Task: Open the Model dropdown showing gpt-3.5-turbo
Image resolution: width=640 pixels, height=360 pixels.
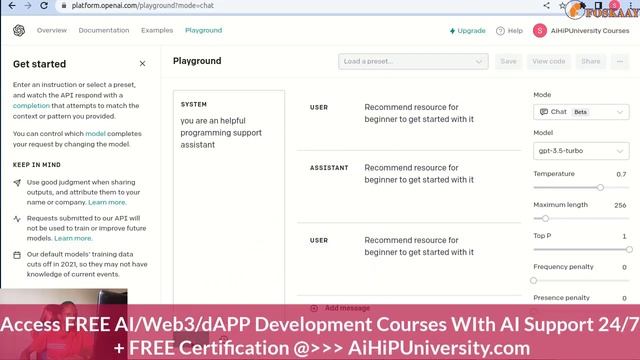Action: click(581, 151)
